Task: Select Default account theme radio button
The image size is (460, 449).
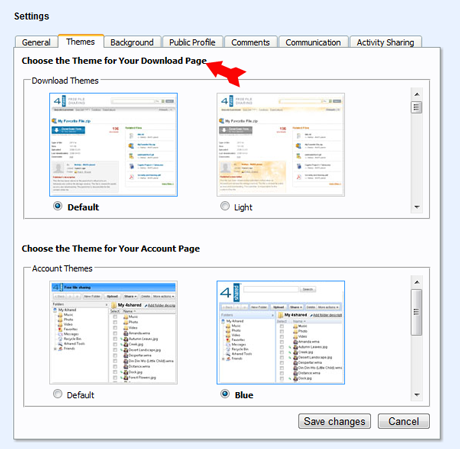Action: [x=58, y=394]
